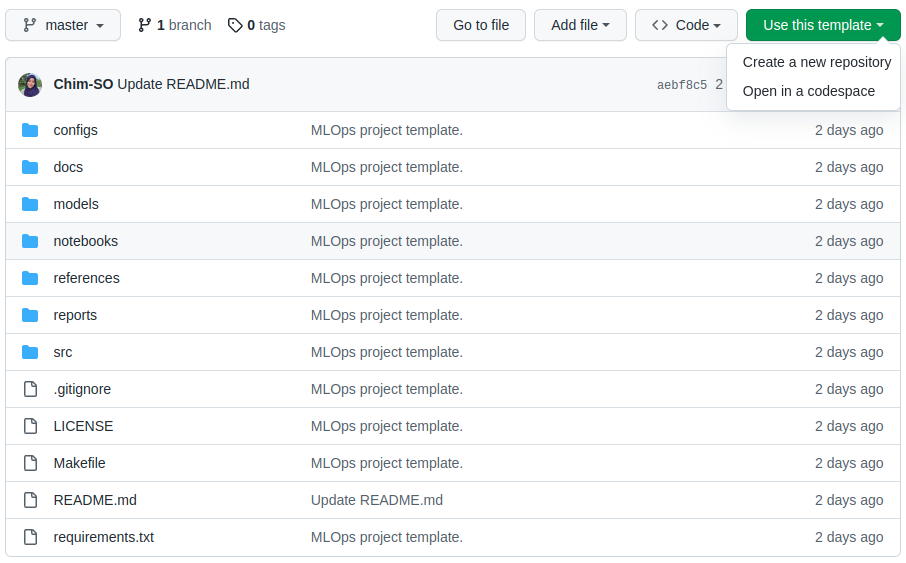
Task: Open the master branch selector dropdown
Action: [x=63, y=25]
